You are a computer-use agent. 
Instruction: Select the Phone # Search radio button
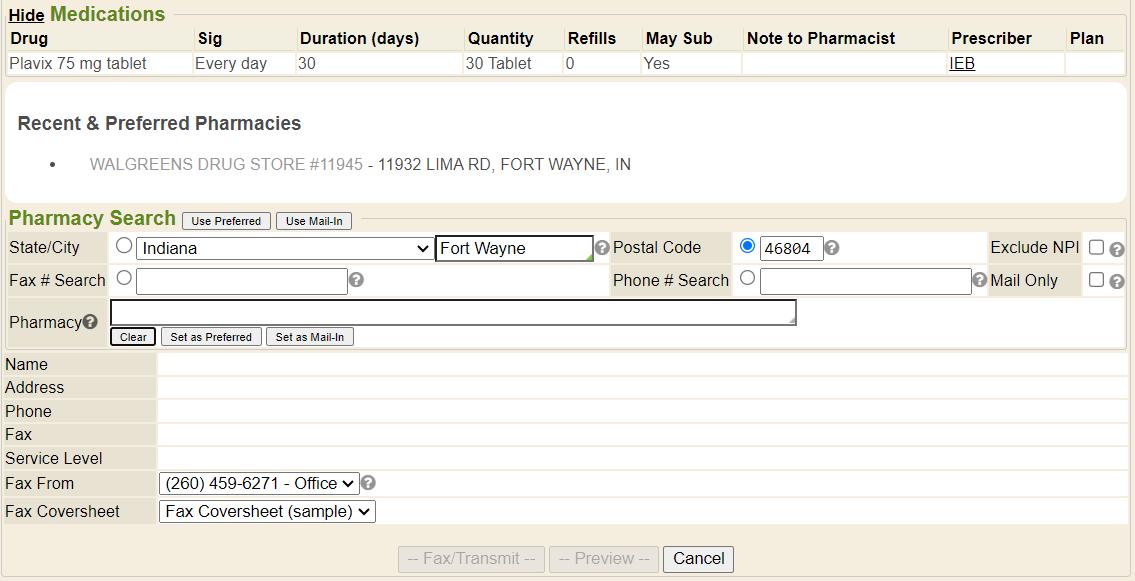747,279
